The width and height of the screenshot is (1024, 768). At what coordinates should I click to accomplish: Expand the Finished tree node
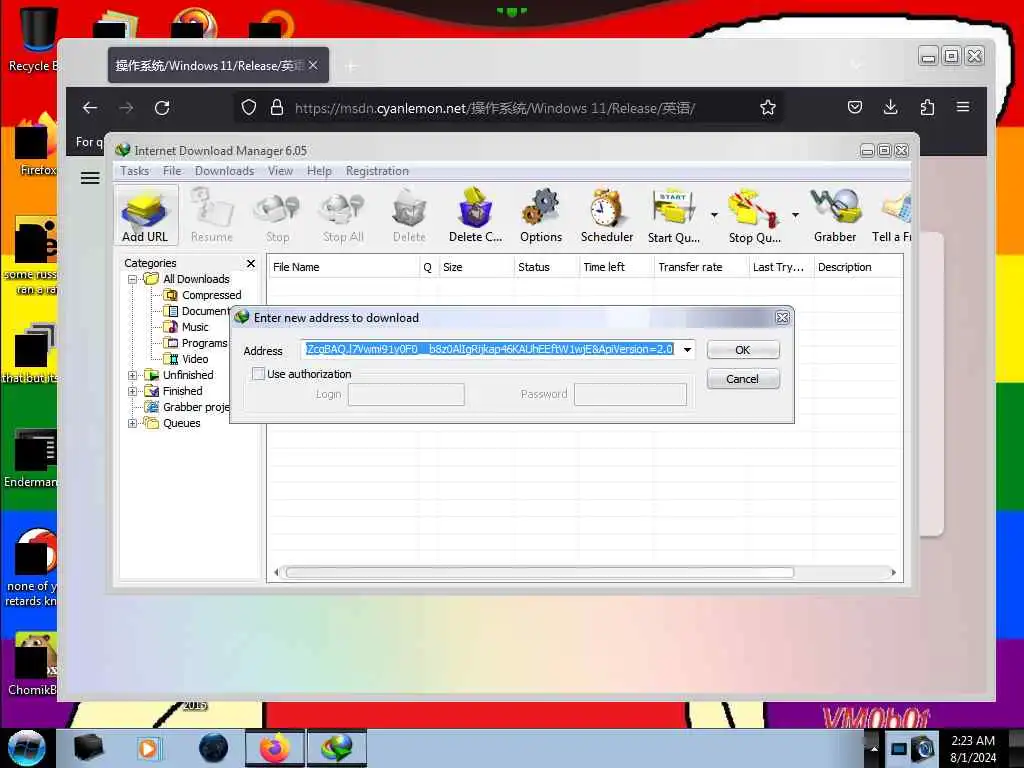click(133, 391)
